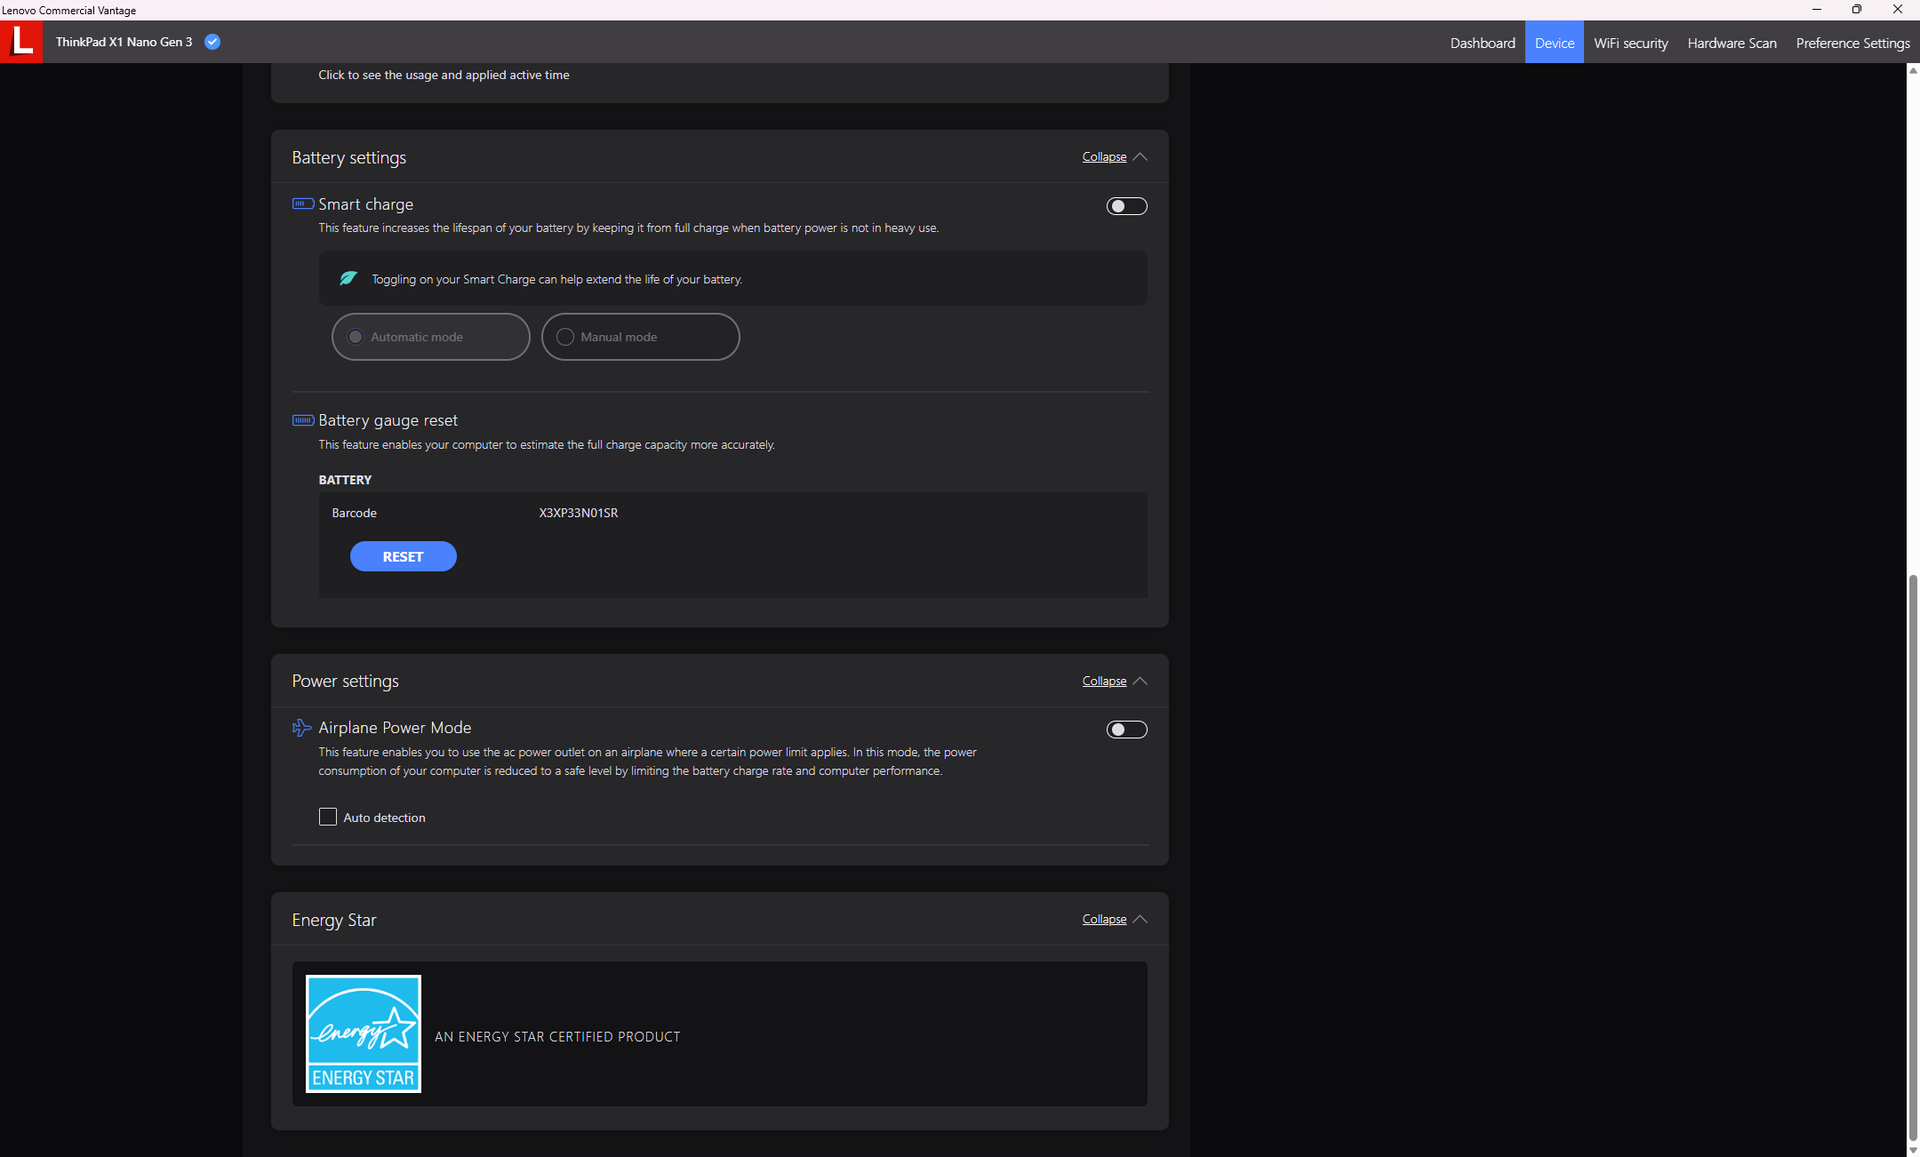
Task: Click the red Lenovo L logo
Action: 21,42
